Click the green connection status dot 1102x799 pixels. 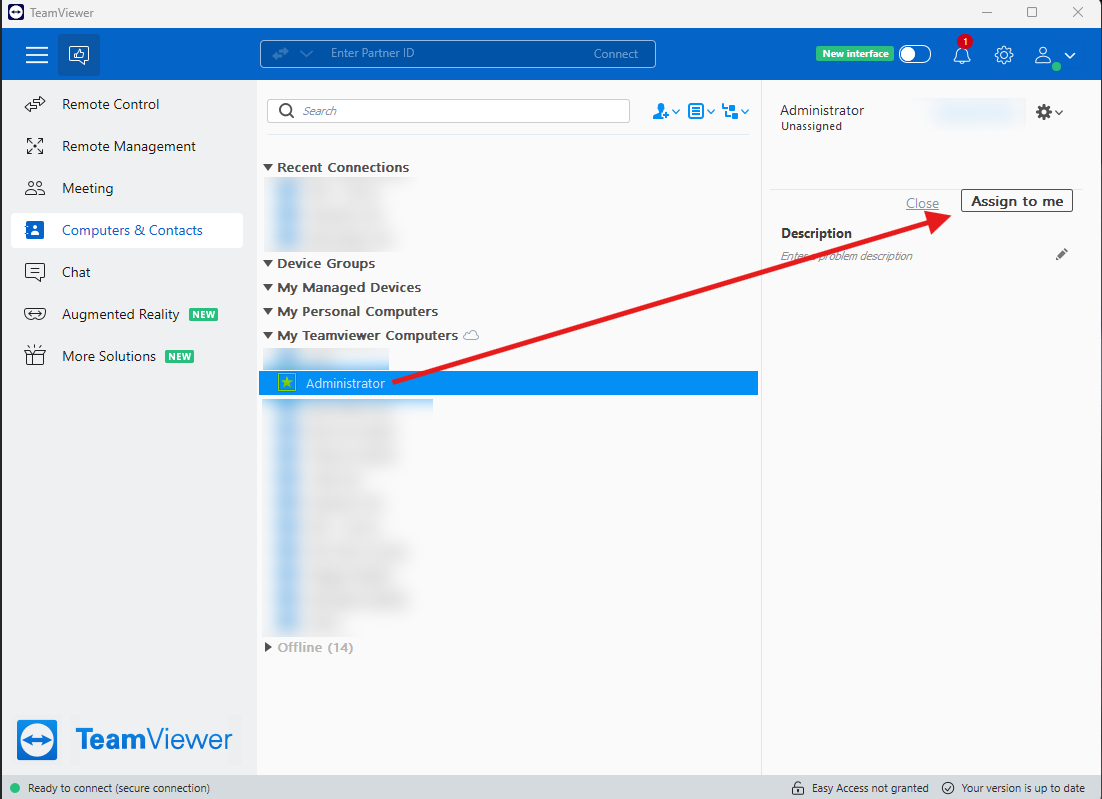point(15,788)
